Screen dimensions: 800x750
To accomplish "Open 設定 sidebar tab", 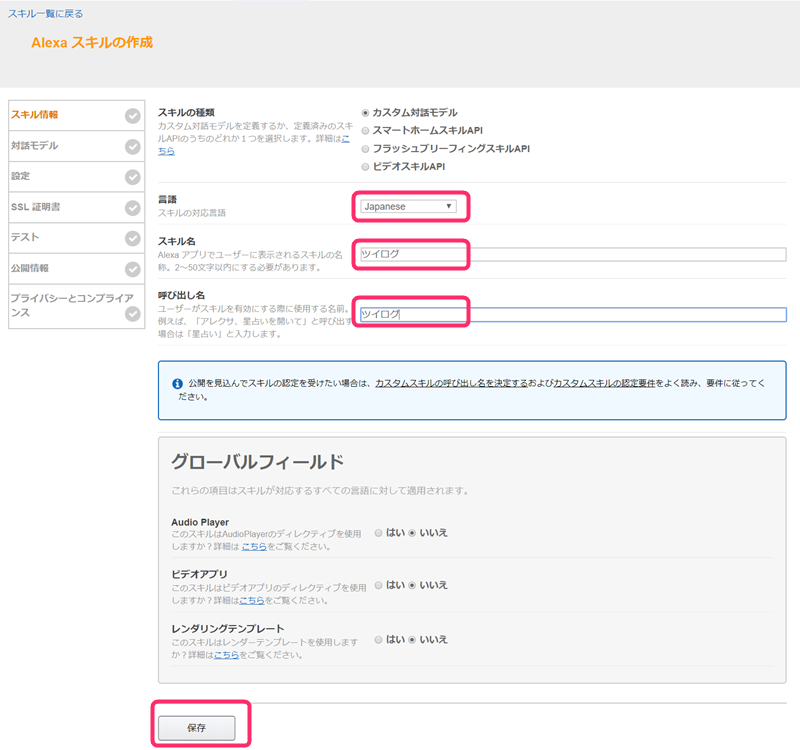I will (77, 177).
